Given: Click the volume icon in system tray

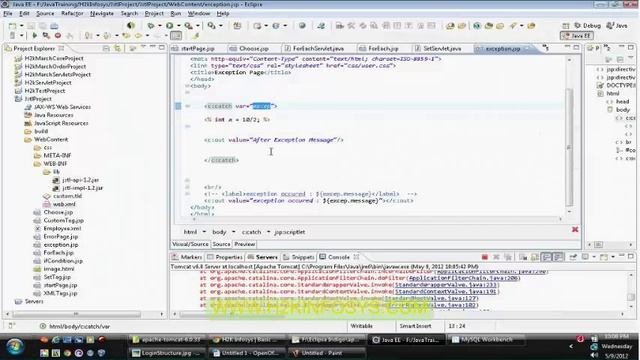Looking at the screenshot, I should 594,355.
